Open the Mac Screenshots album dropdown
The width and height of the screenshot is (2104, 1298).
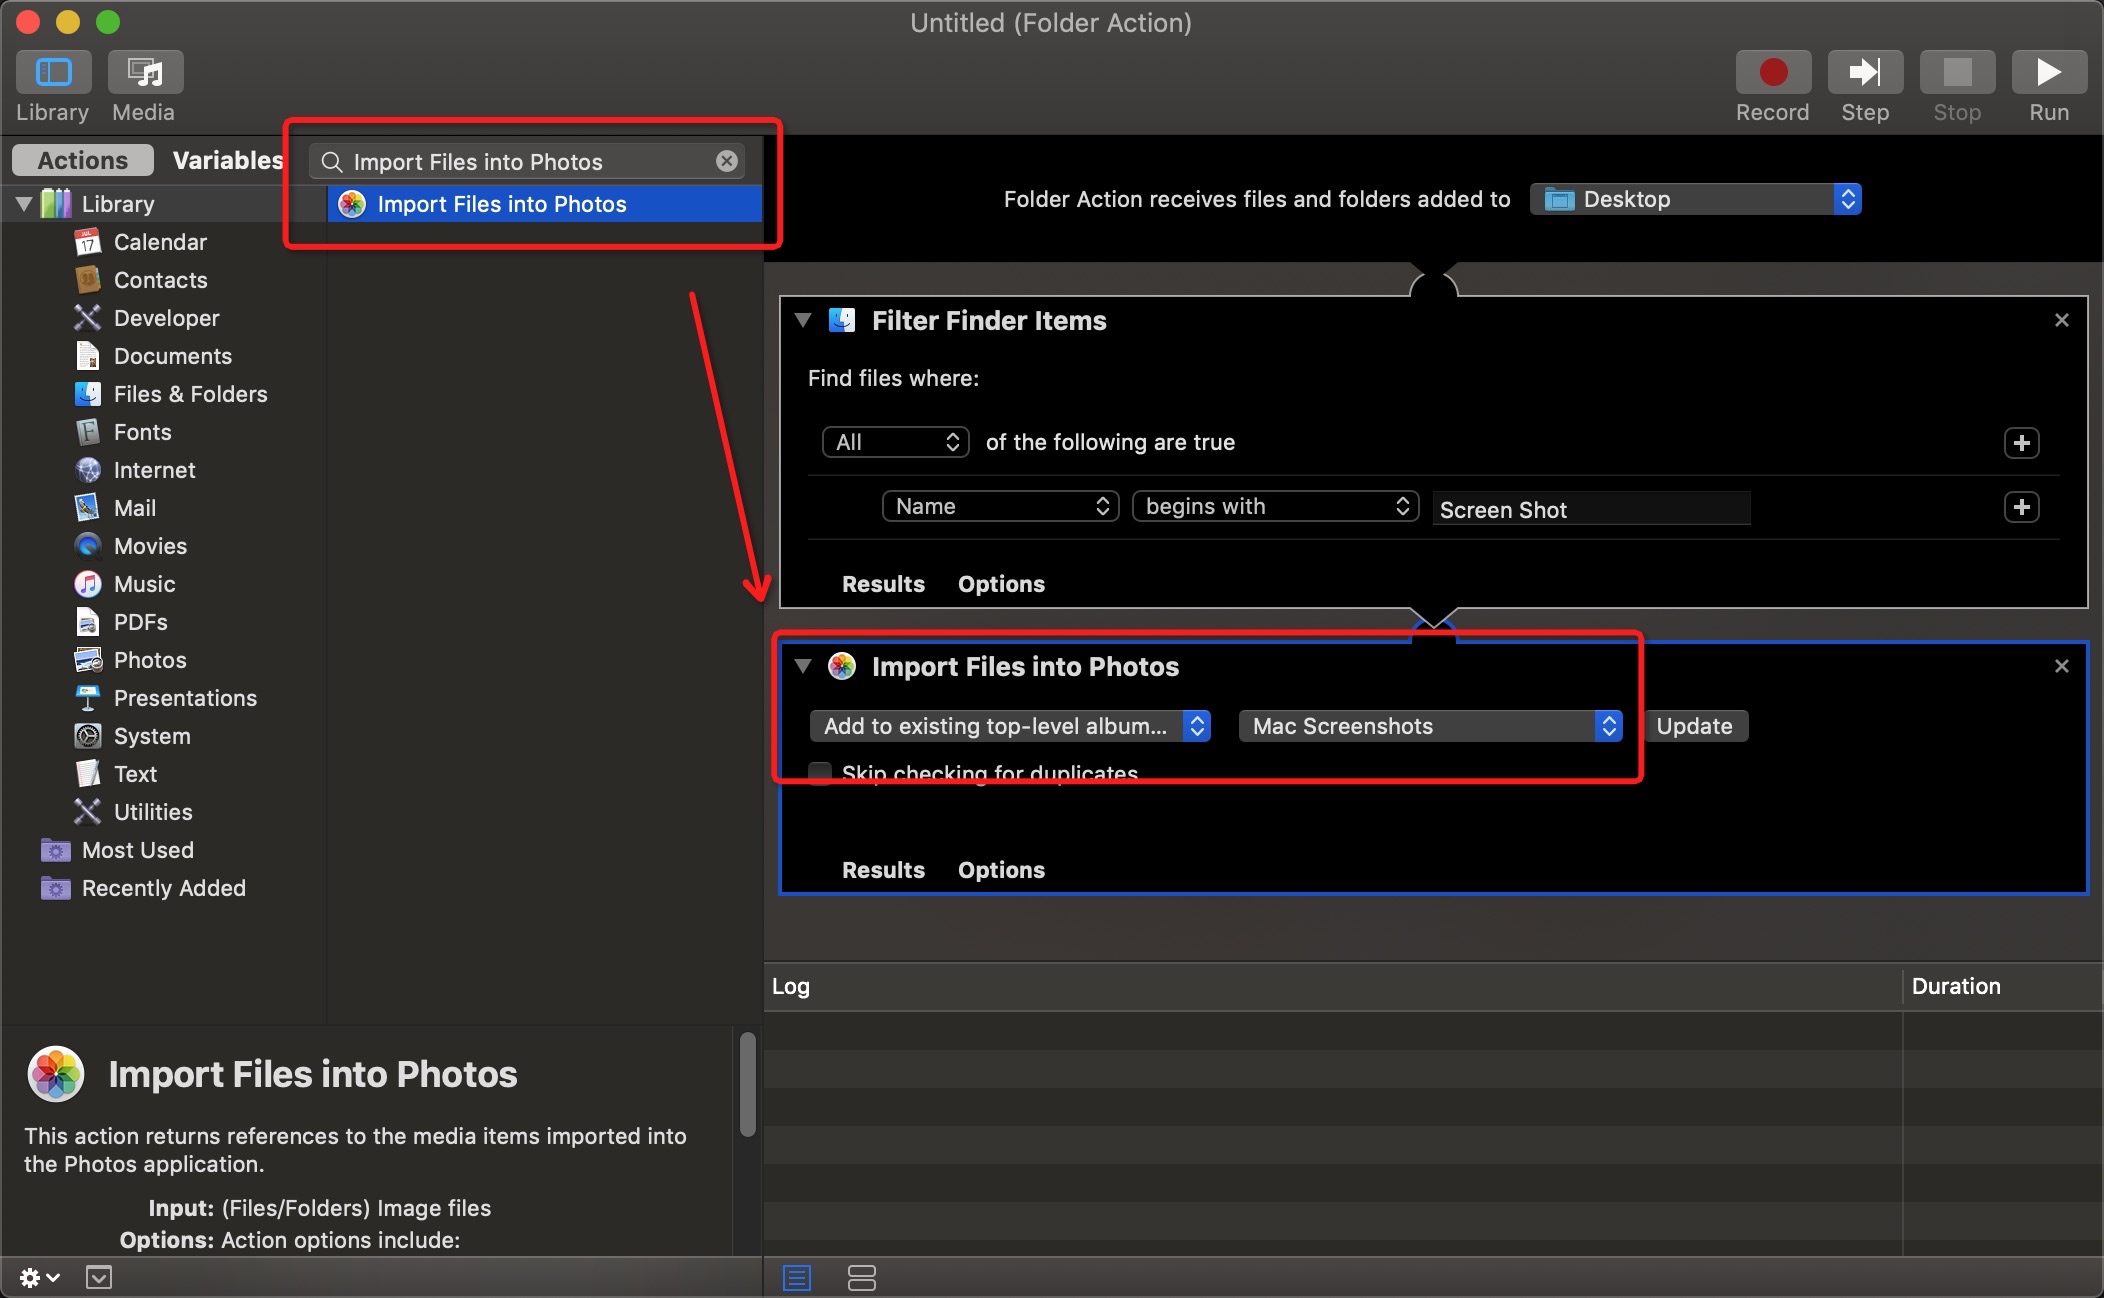point(1430,726)
